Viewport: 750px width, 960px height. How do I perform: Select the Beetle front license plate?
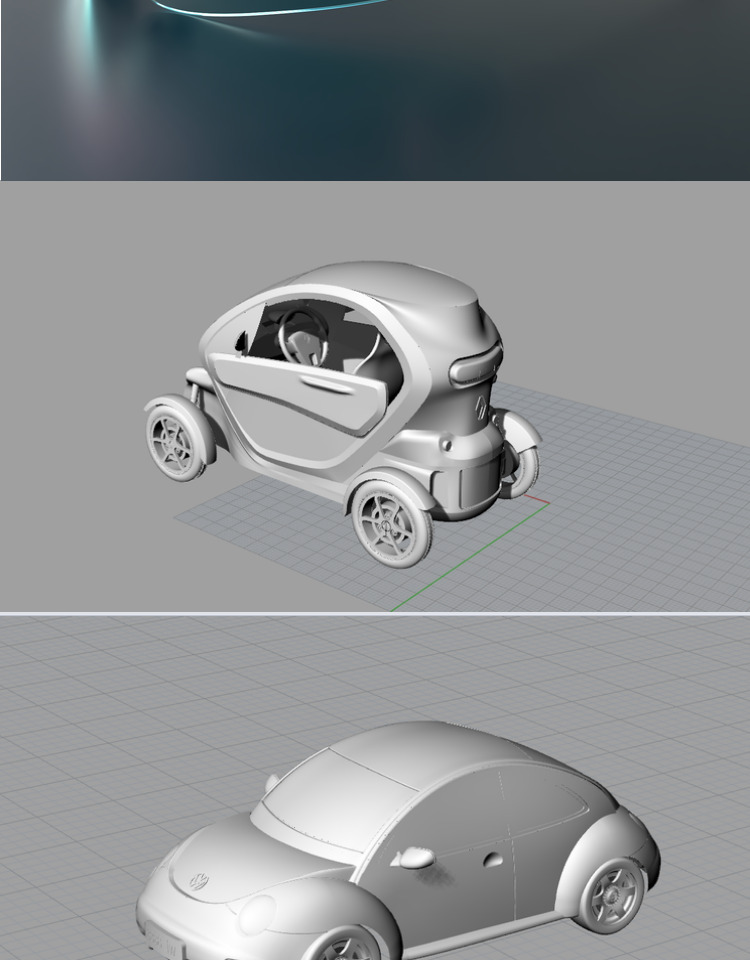click(160, 944)
